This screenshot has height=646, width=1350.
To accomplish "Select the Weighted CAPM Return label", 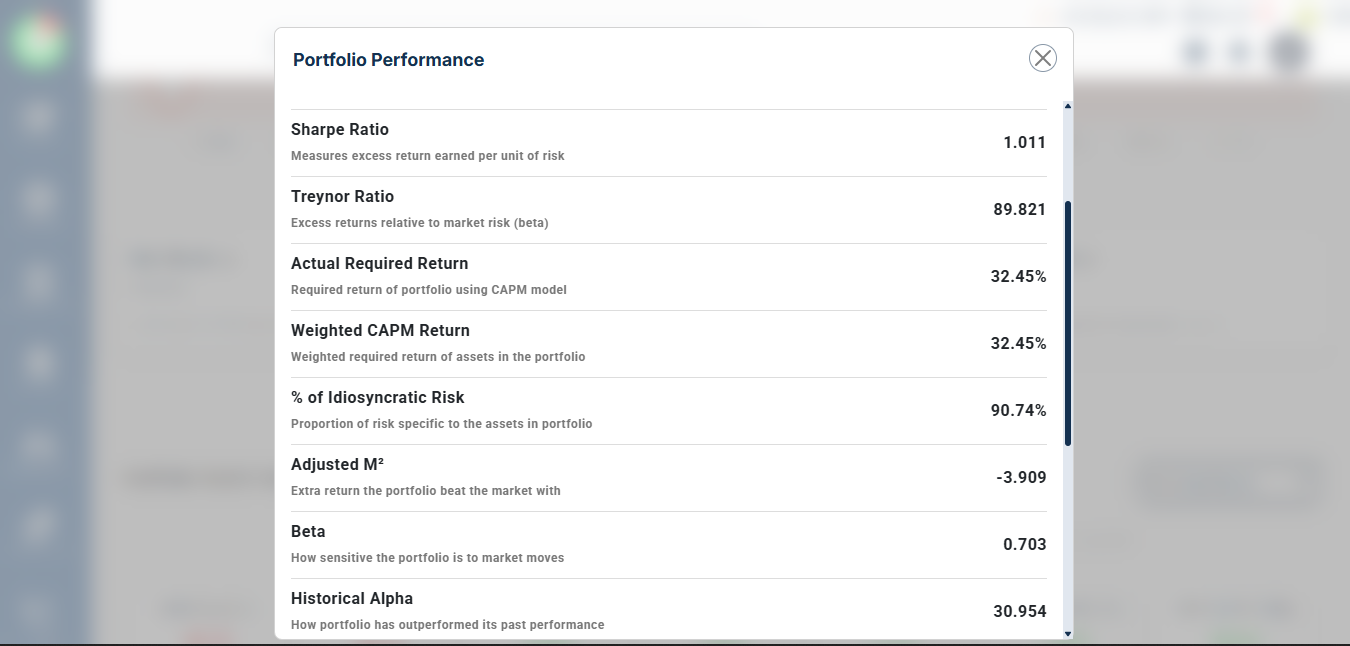I will click(x=380, y=331).
